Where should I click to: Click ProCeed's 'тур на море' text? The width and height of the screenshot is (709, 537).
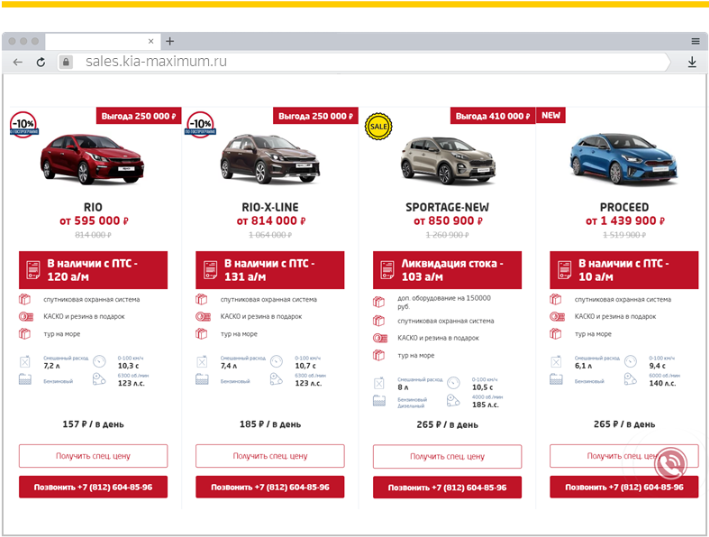593,334
